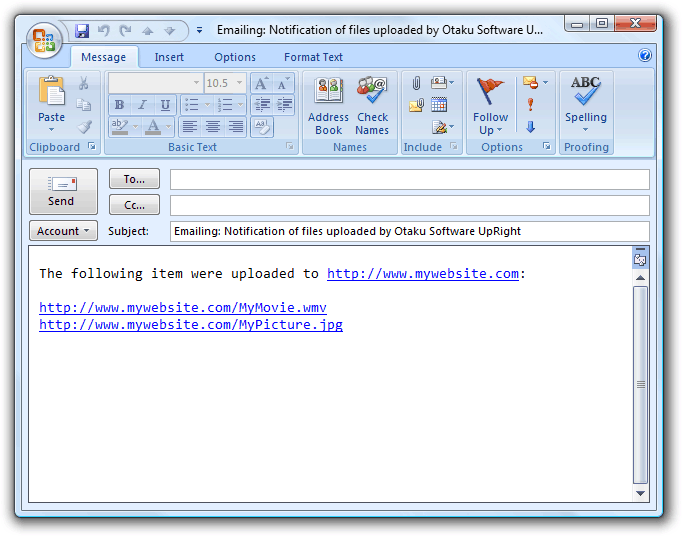Insert calendar
The height and width of the screenshot is (536, 682).
click(x=439, y=105)
